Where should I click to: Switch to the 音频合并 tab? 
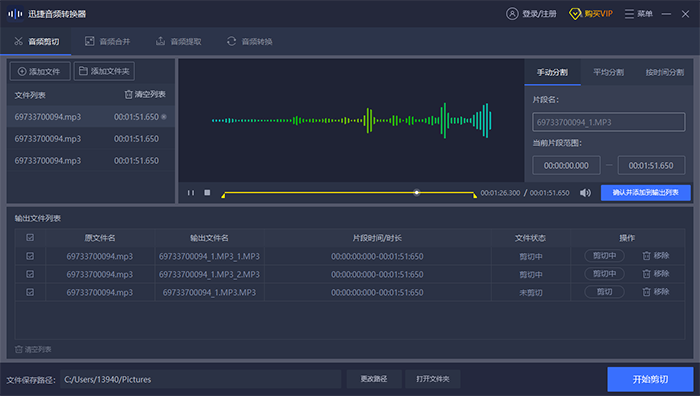point(108,42)
